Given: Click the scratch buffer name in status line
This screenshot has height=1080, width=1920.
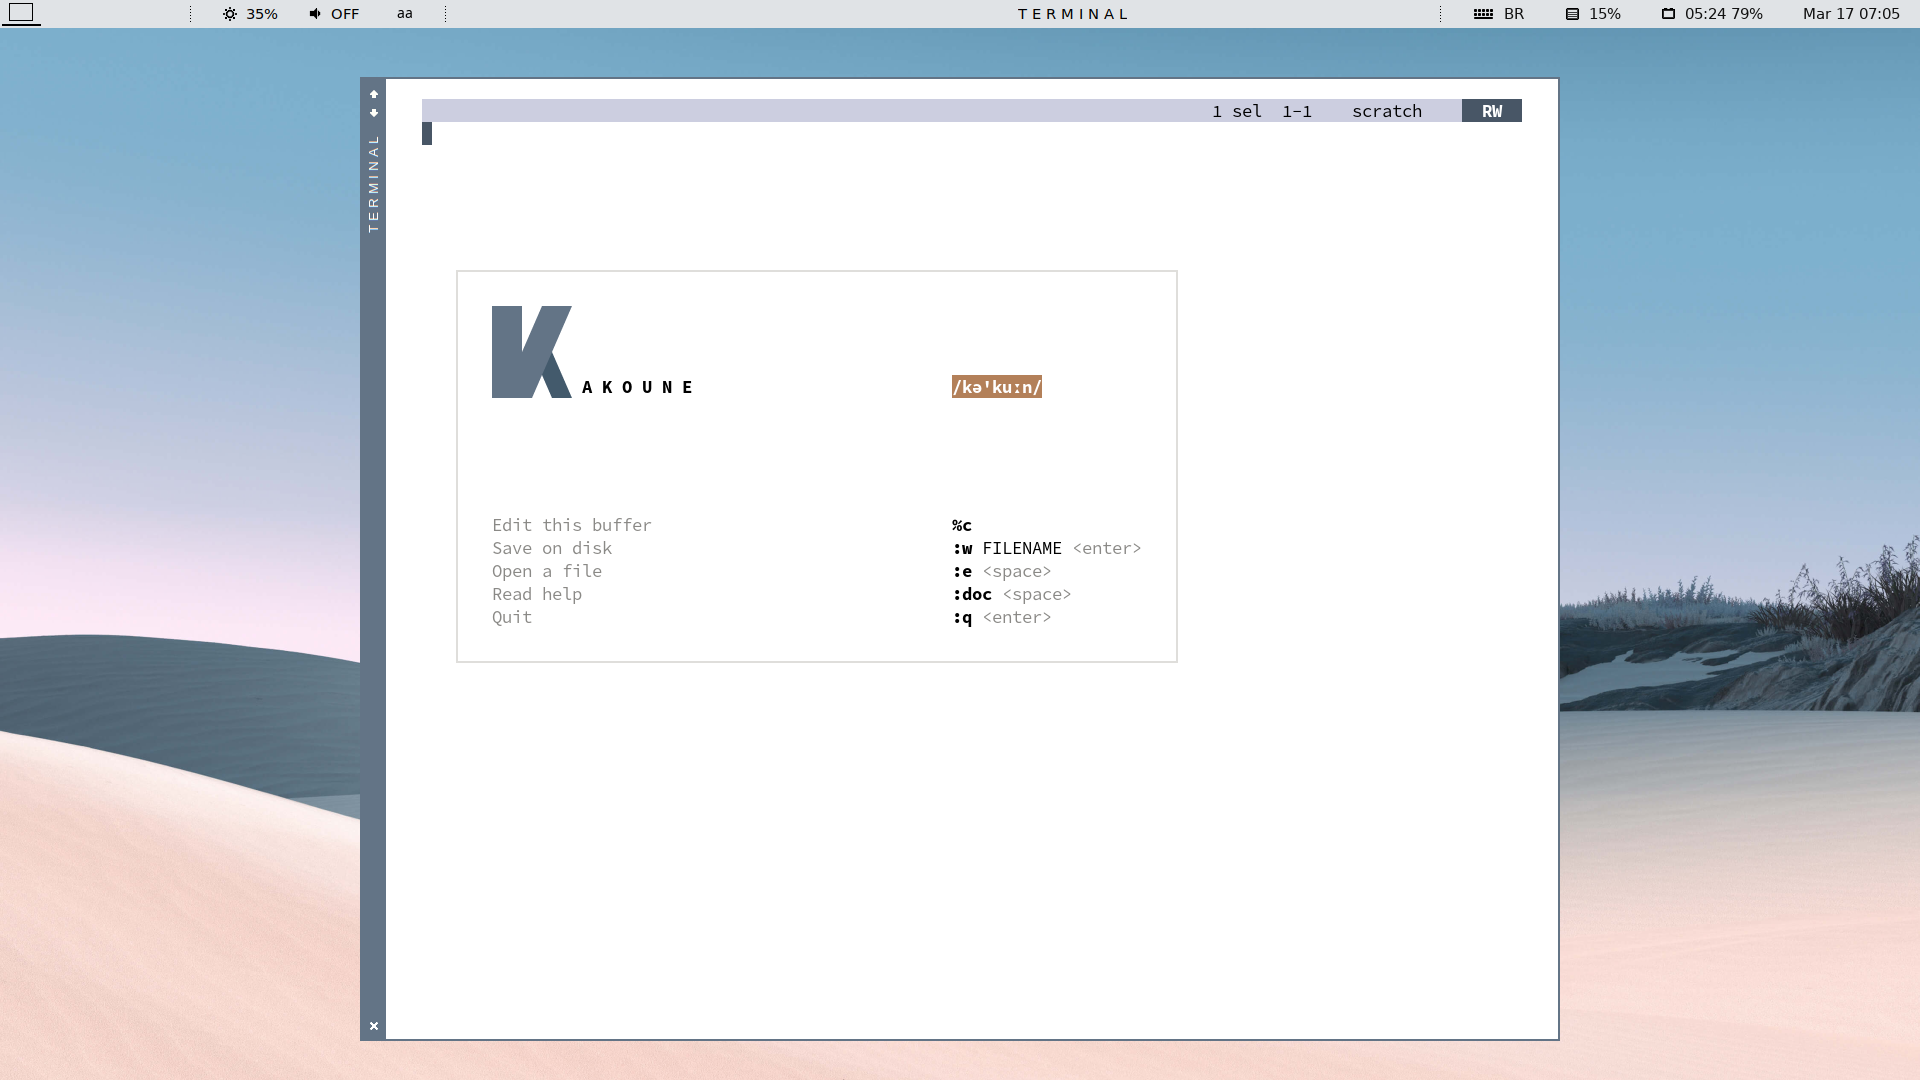Looking at the screenshot, I should pos(1386,111).
